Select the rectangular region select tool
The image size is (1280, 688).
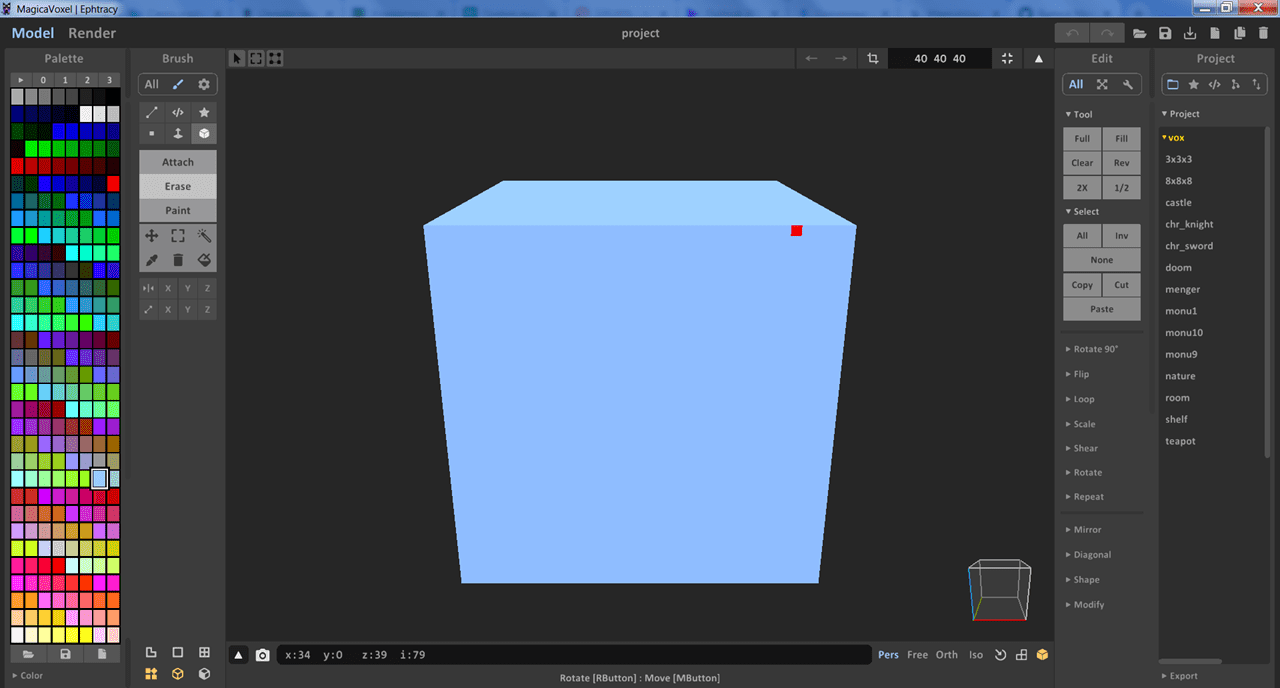[178, 236]
